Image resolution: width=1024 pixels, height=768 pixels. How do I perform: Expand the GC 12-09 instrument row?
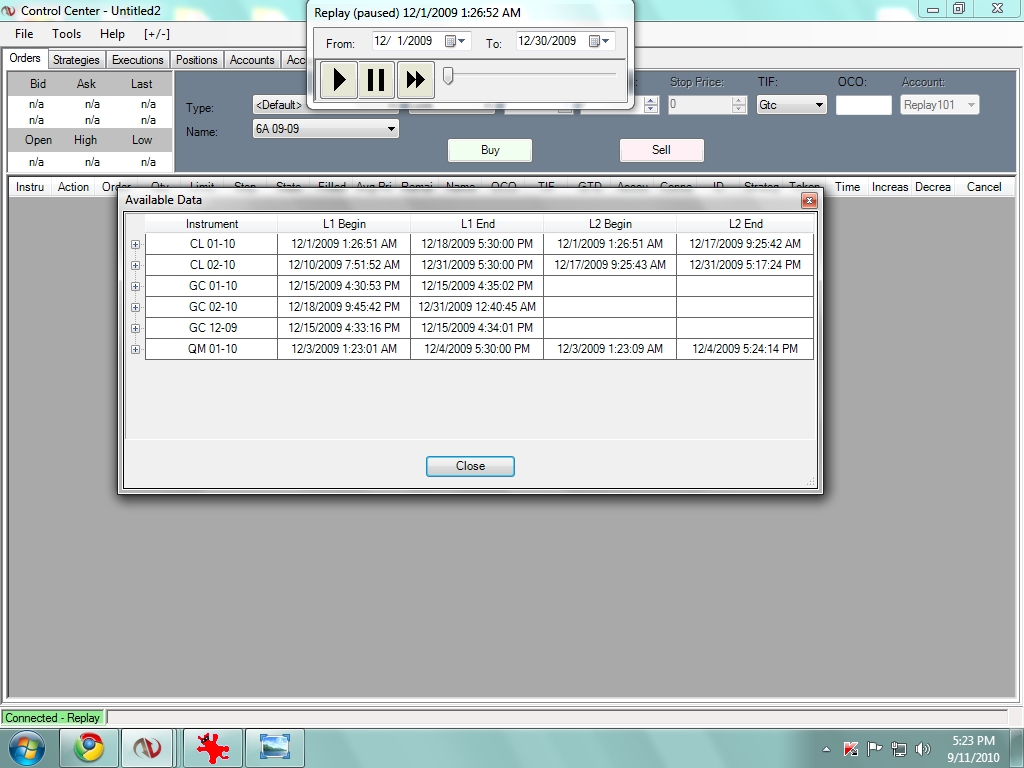pyautogui.click(x=135, y=328)
